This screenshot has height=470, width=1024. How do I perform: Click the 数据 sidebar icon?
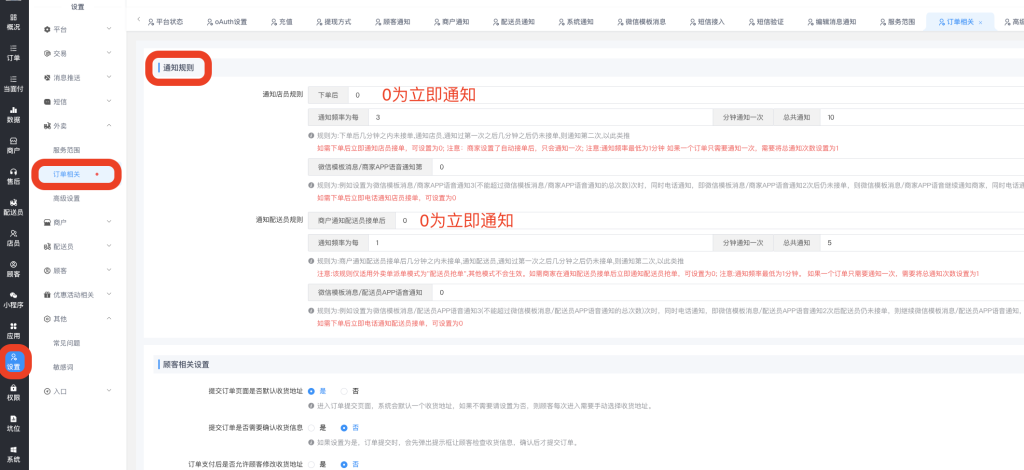(x=13, y=112)
